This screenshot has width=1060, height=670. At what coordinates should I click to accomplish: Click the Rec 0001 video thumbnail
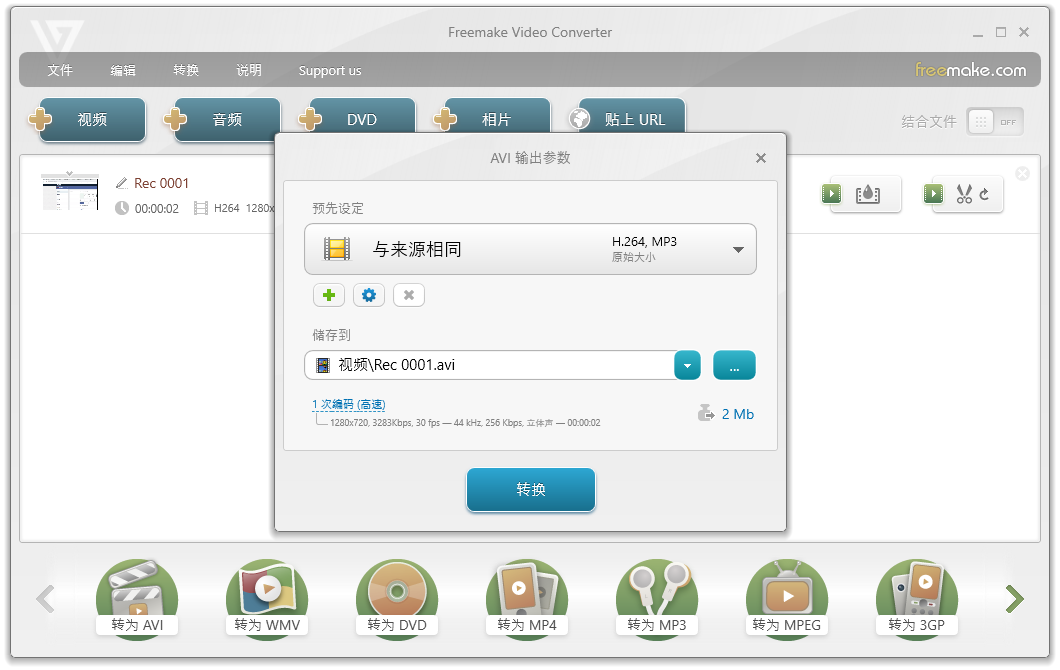tap(70, 193)
